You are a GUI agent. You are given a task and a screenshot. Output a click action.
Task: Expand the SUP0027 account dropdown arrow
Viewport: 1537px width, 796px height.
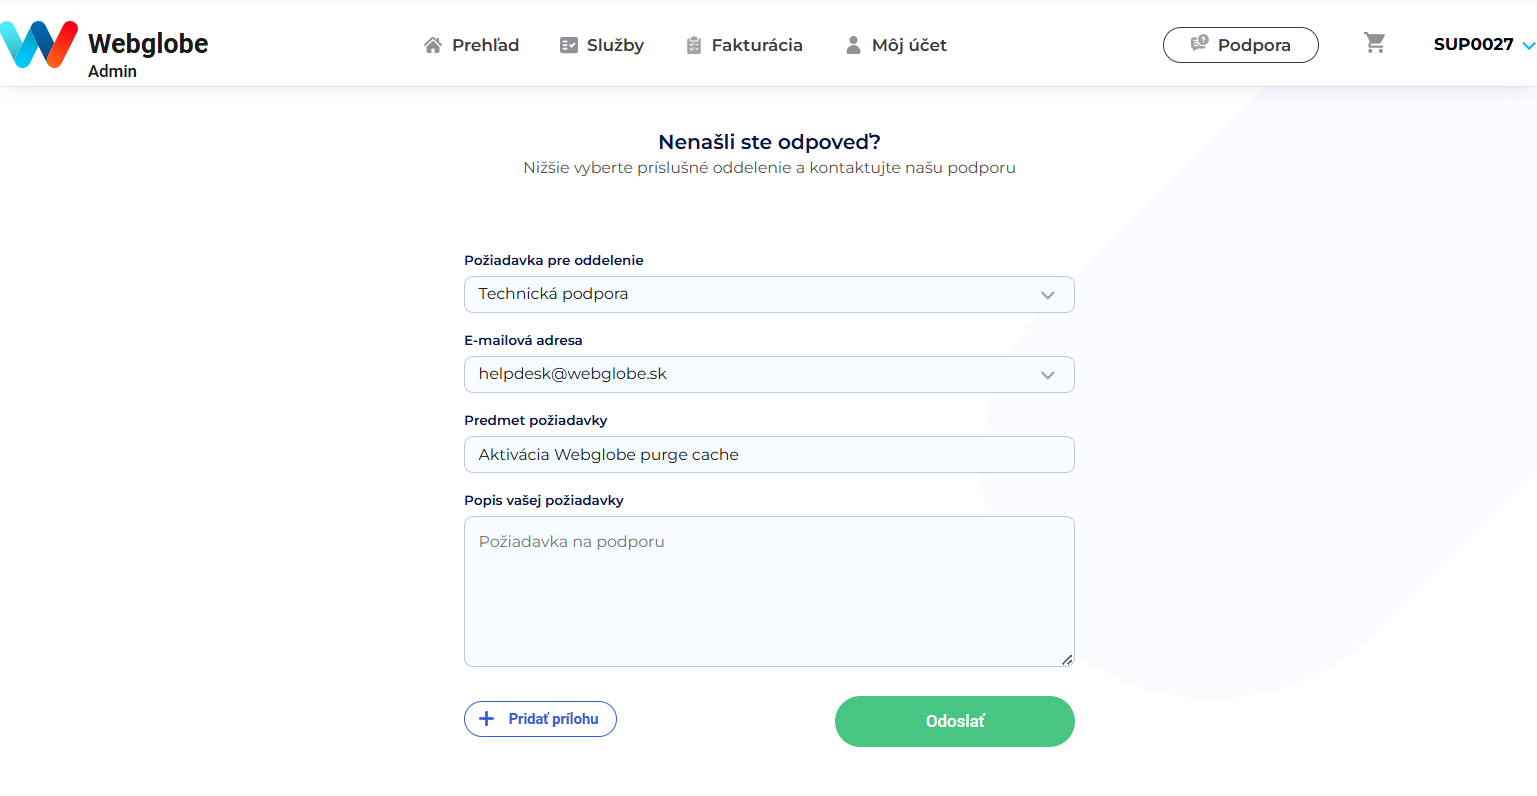point(1528,45)
